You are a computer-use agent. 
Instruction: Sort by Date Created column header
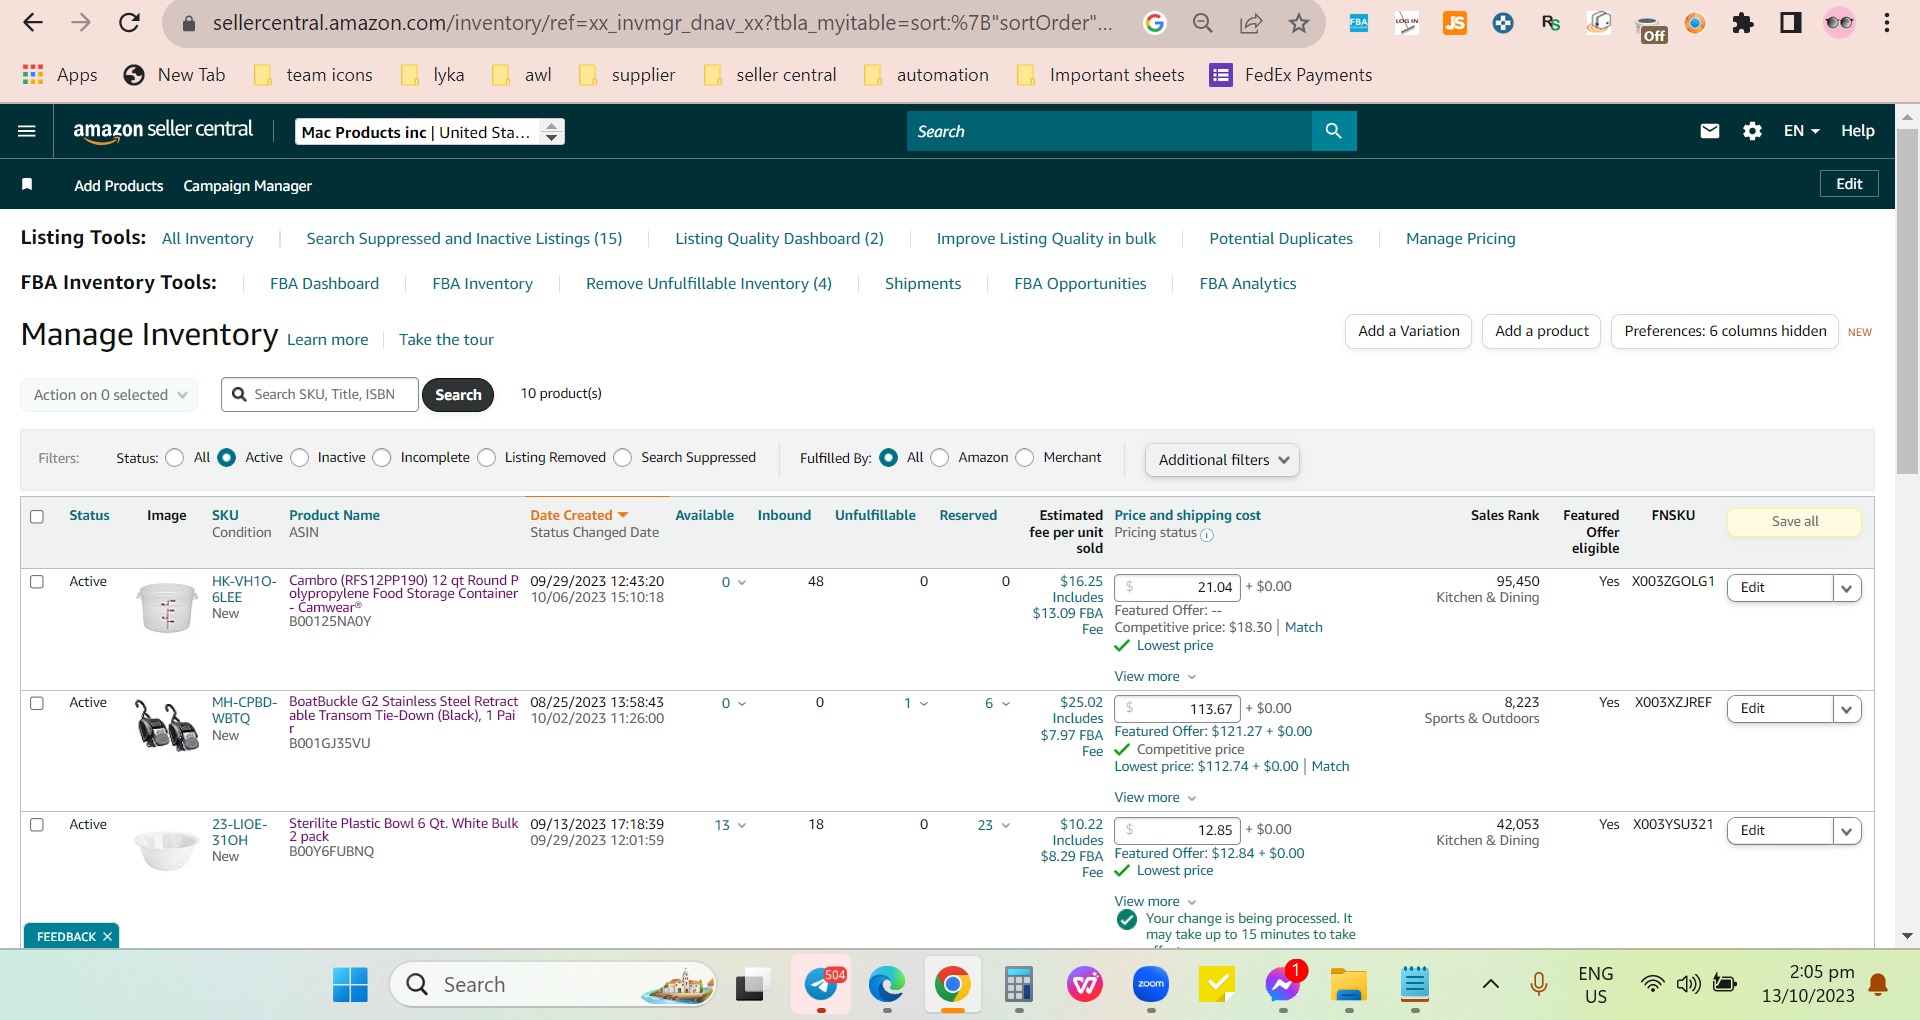click(579, 516)
